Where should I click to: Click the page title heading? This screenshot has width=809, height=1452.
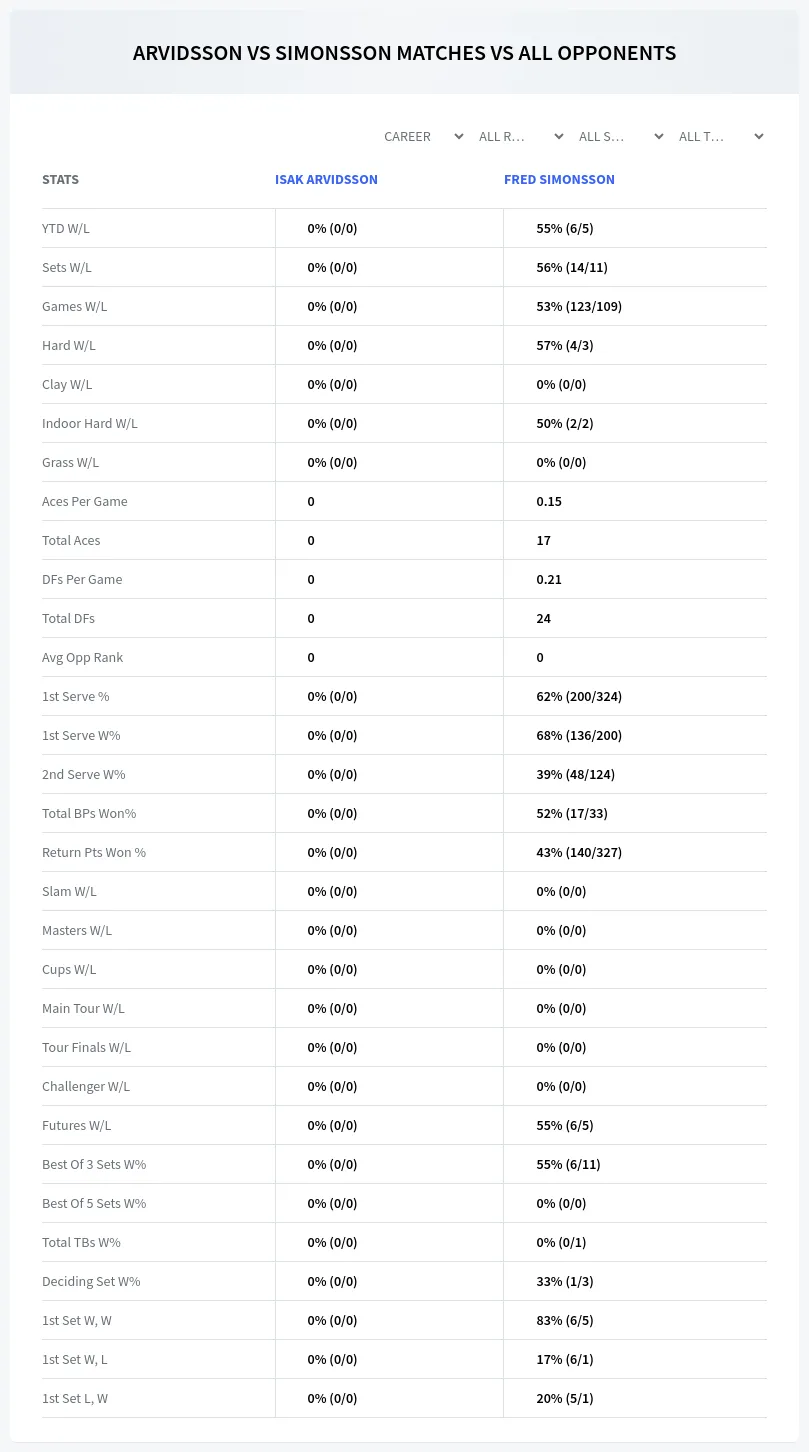pos(404,53)
